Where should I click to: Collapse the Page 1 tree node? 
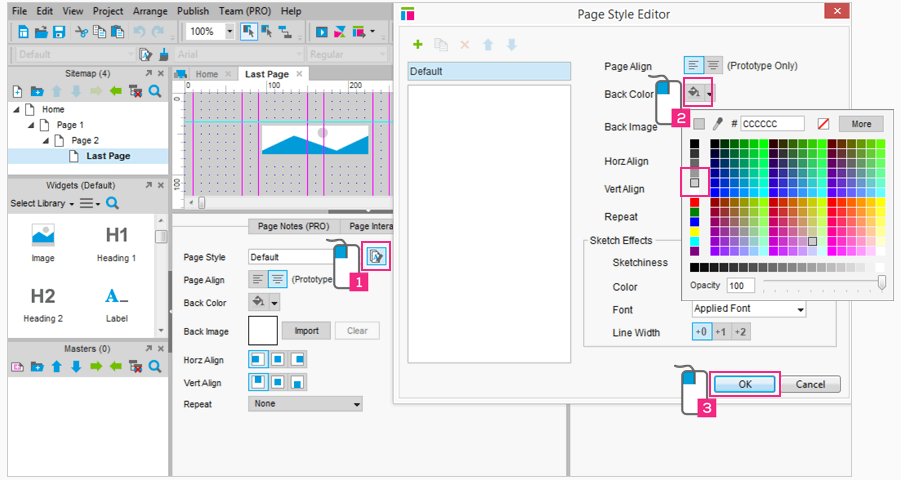[x=31, y=125]
